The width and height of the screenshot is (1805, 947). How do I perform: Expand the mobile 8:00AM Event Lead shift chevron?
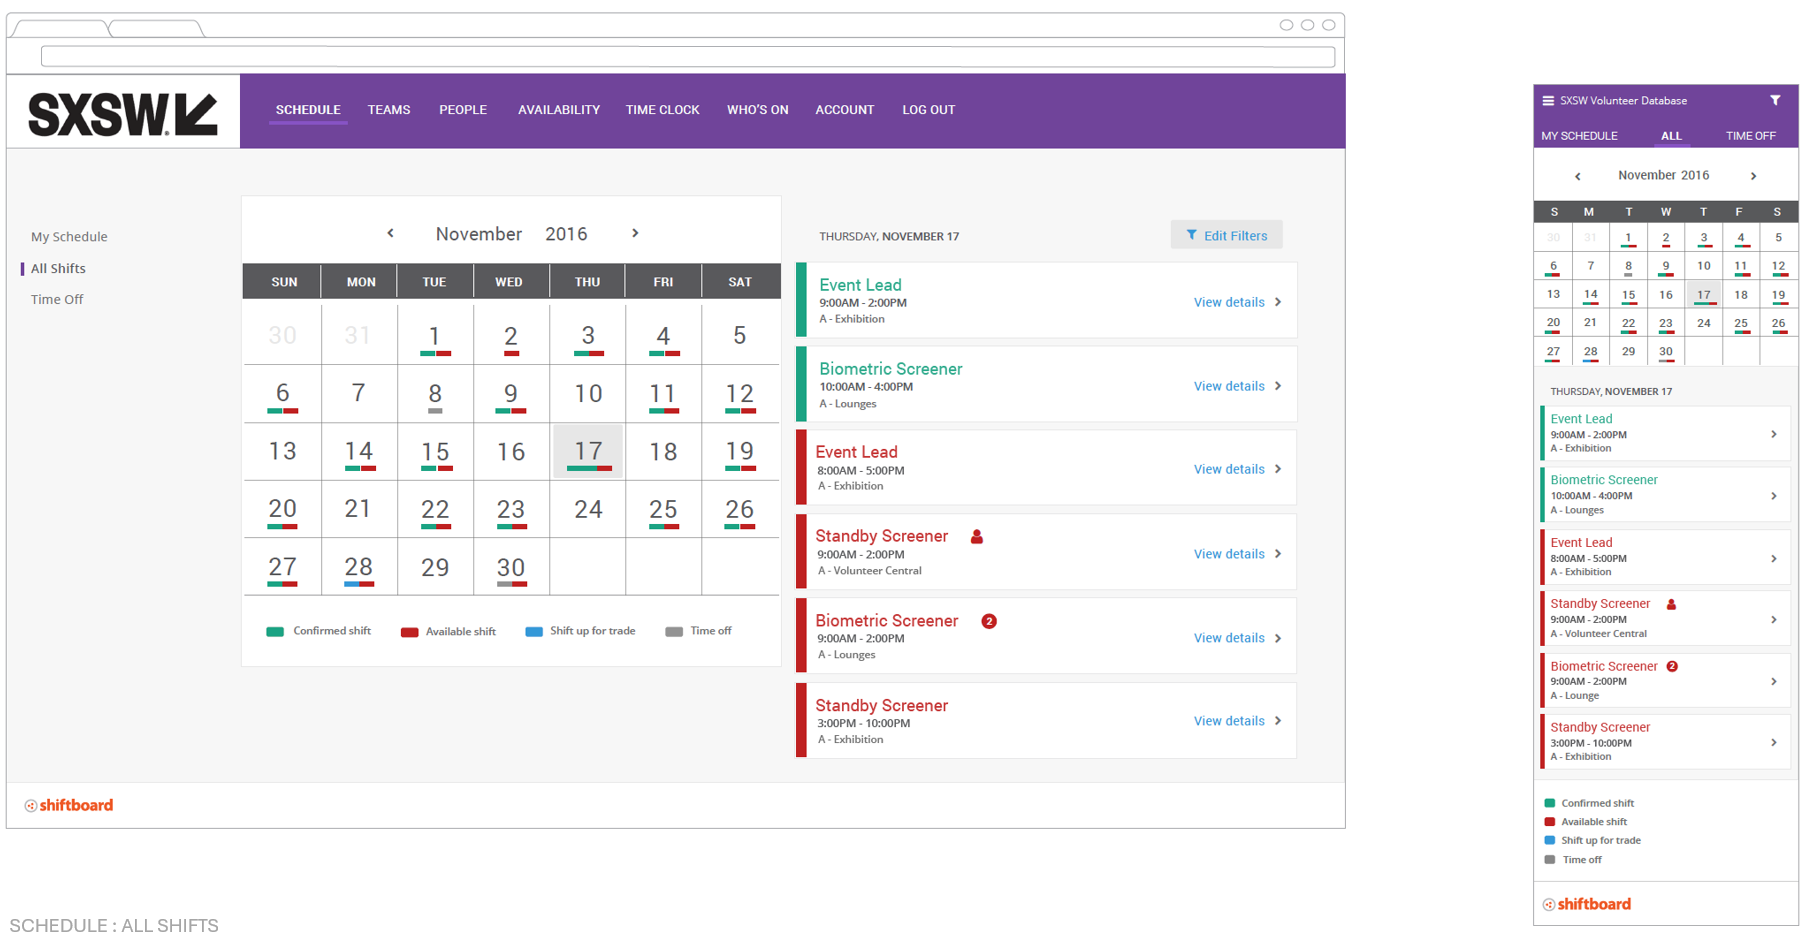[1774, 559]
